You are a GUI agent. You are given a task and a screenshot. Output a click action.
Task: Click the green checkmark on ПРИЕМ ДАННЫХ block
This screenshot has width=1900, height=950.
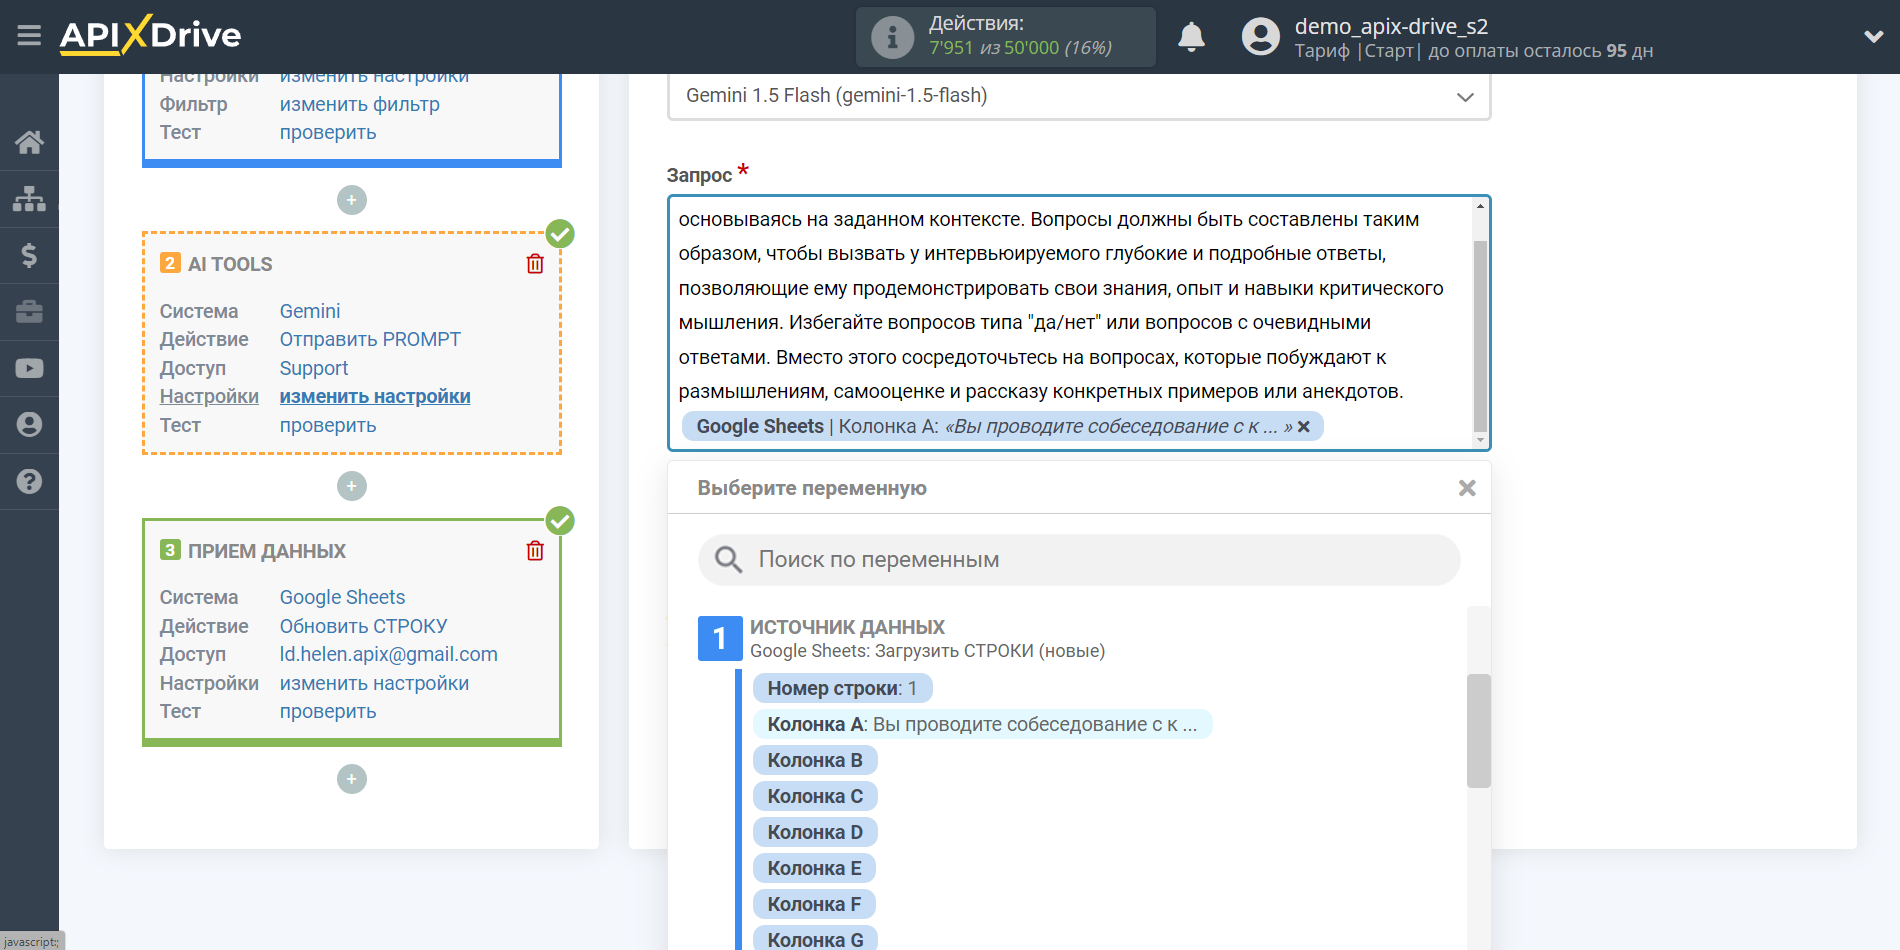point(560,521)
